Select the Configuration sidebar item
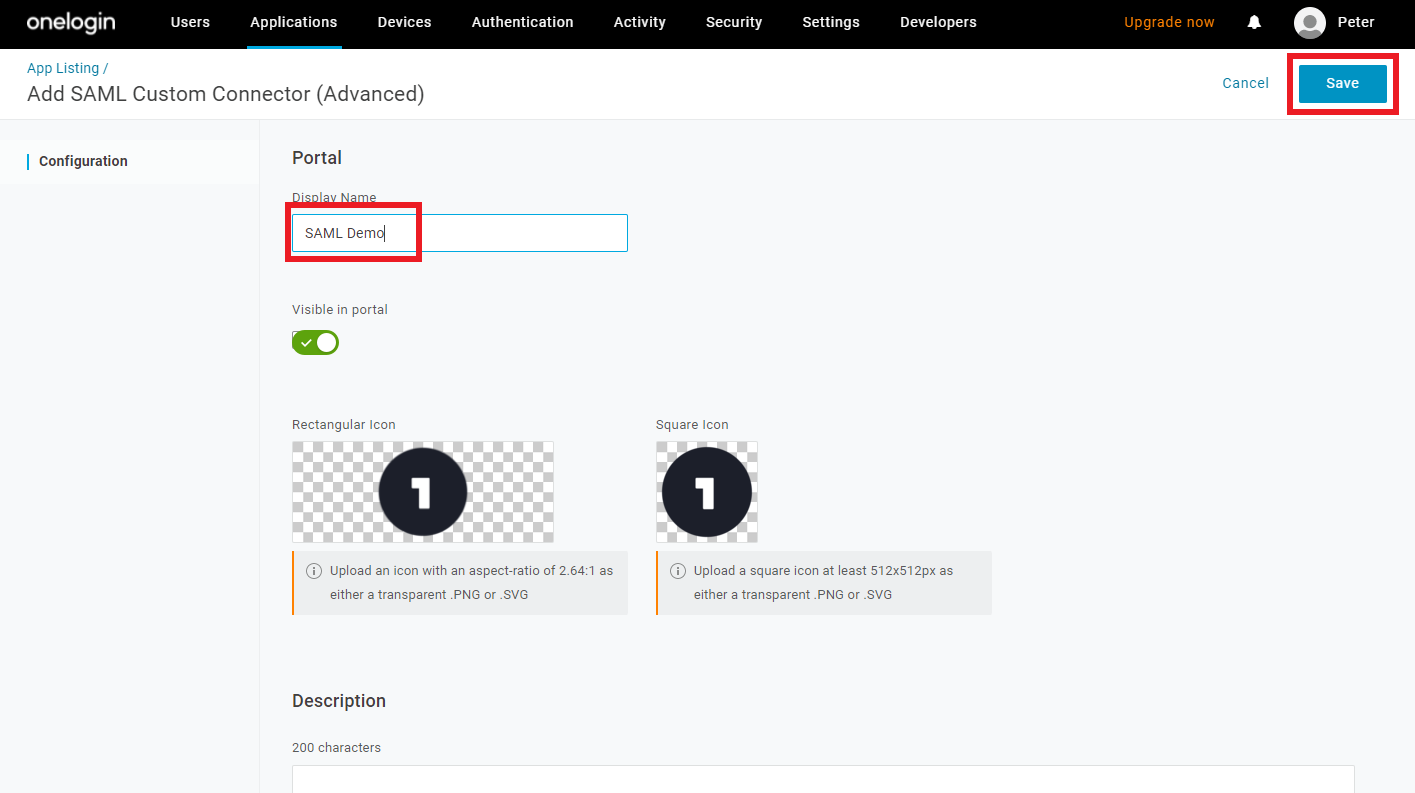Viewport: 1415px width, 793px height. coord(83,161)
